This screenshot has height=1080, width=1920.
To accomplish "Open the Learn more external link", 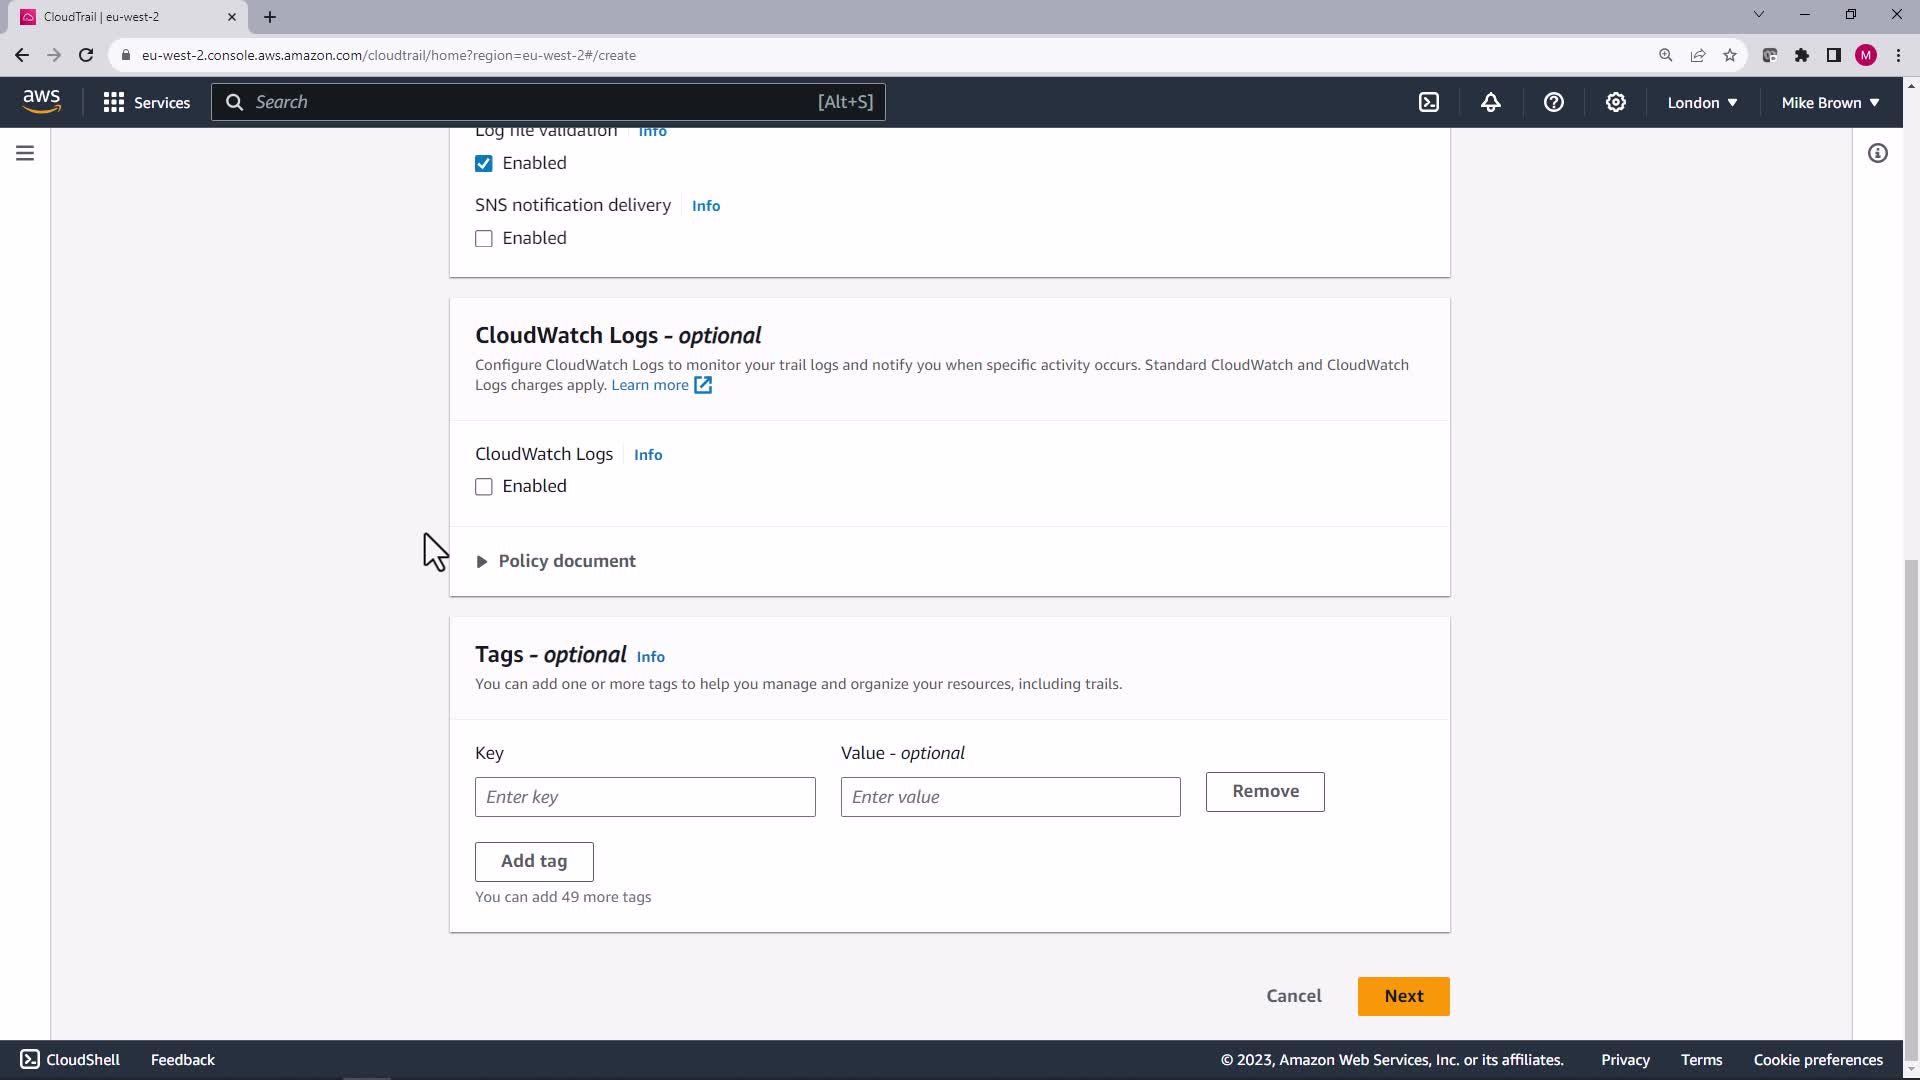I will 661,385.
